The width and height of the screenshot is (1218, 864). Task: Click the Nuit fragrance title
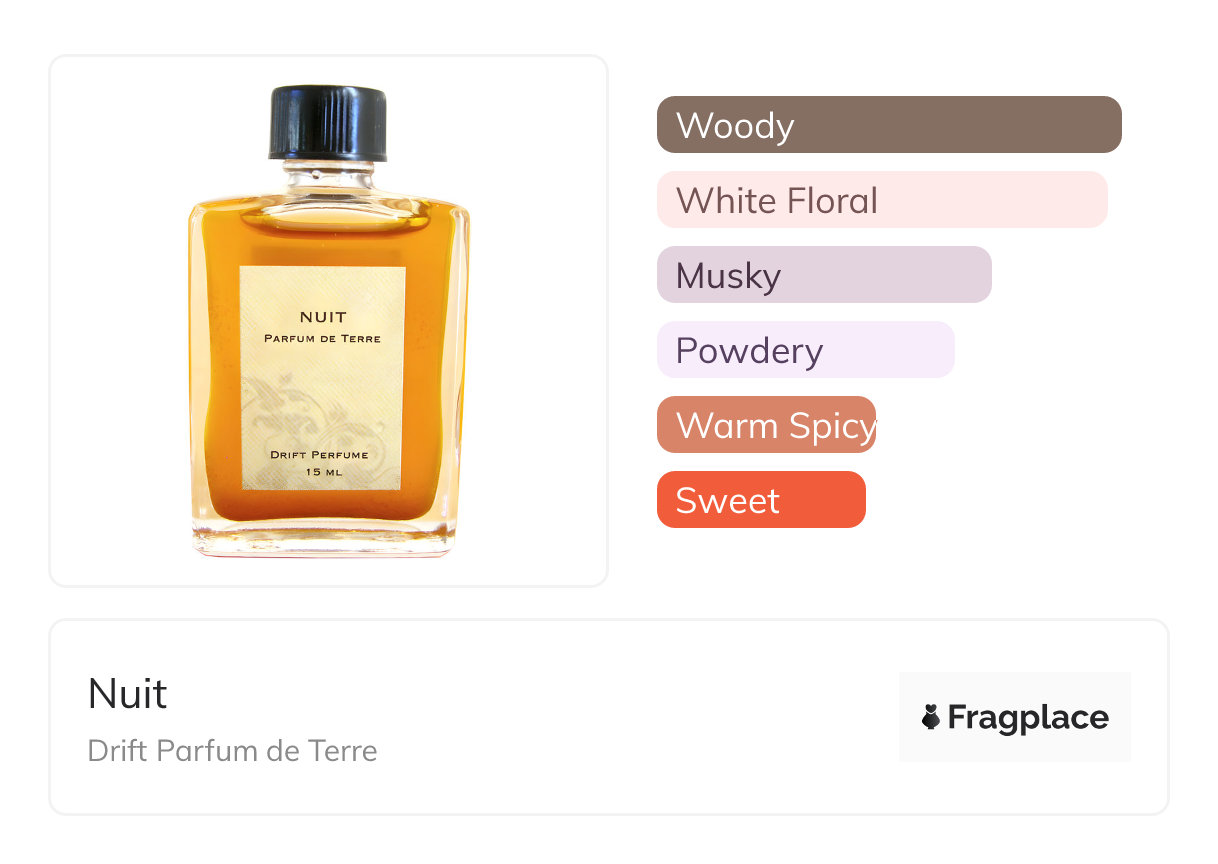[128, 693]
